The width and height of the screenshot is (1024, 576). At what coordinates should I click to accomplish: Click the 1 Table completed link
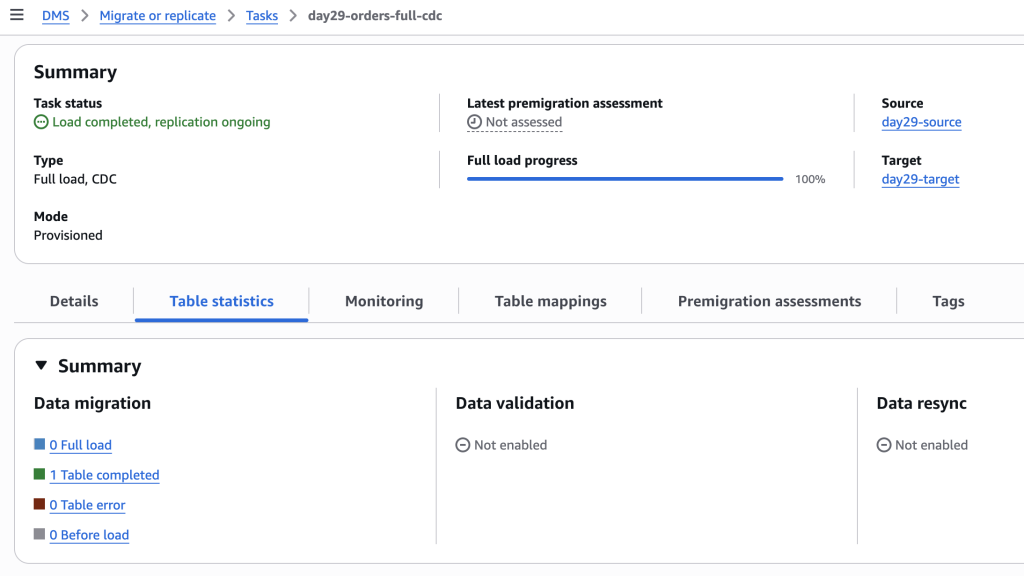(x=104, y=475)
